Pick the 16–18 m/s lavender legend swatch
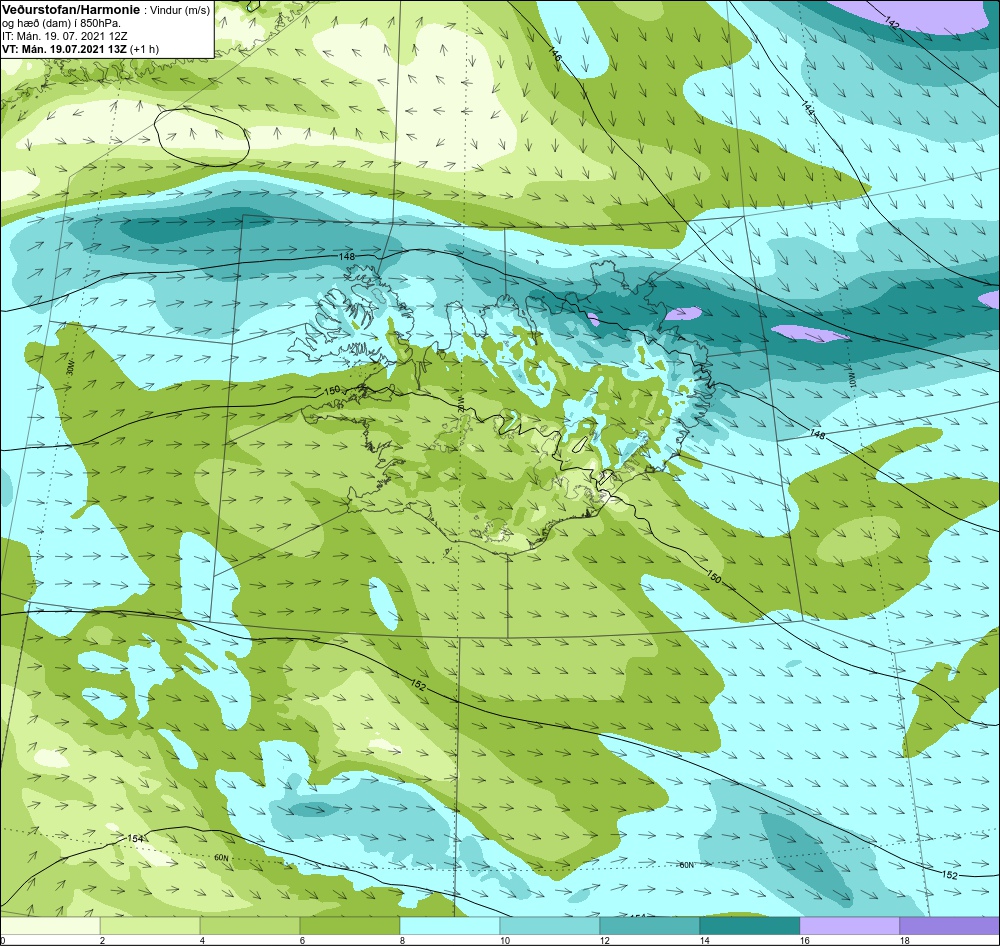This screenshot has width=1000, height=946. (849, 925)
